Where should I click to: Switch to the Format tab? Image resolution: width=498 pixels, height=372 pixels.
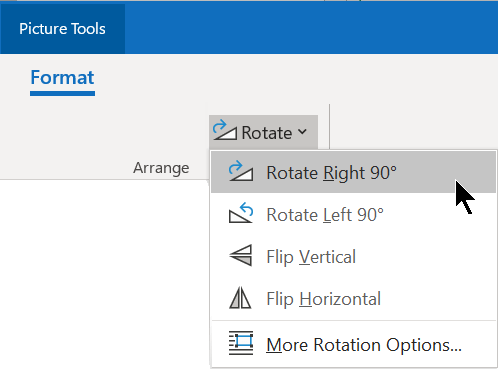tap(62, 78)
